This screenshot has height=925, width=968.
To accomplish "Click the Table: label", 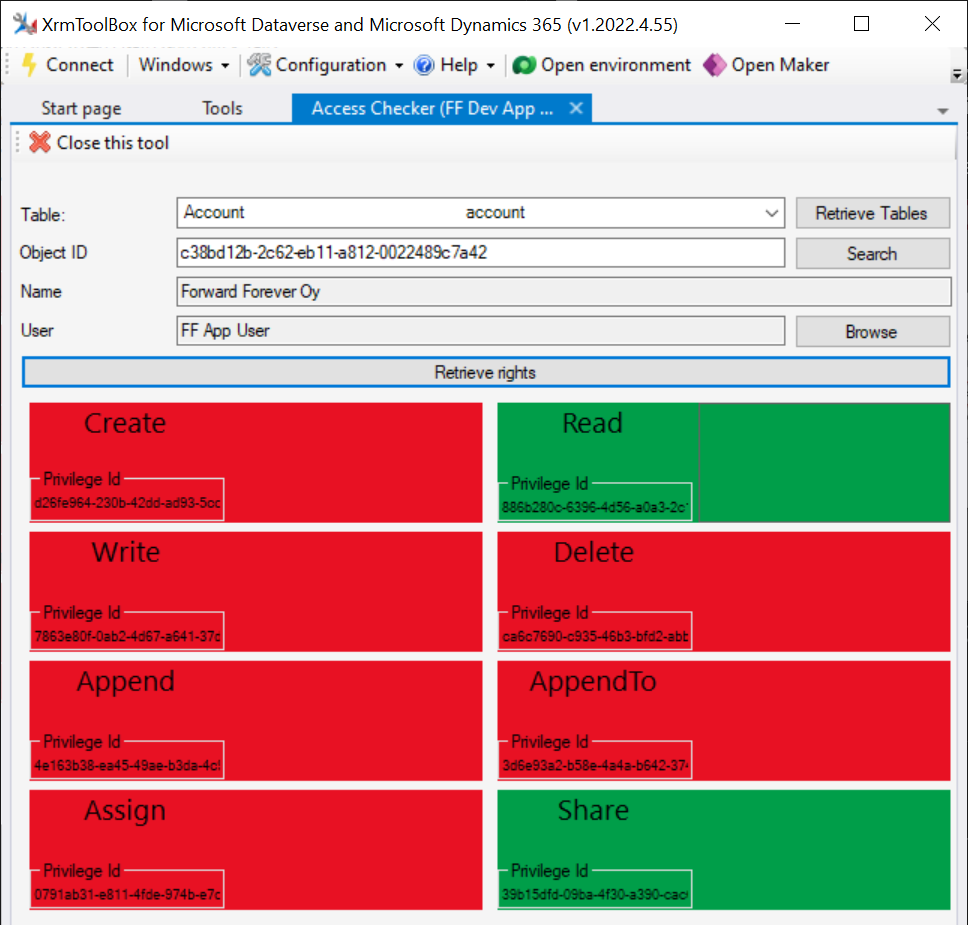I will coord(43,215).
